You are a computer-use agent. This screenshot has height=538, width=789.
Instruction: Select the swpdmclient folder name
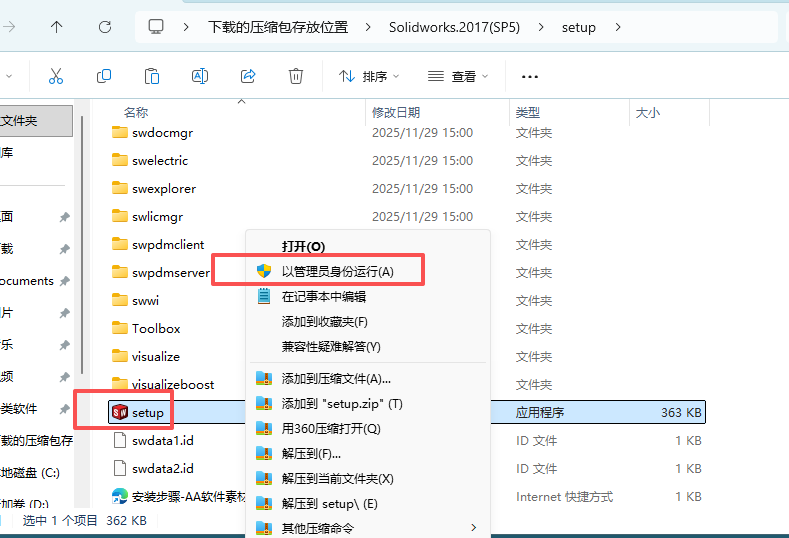[168, 245]
